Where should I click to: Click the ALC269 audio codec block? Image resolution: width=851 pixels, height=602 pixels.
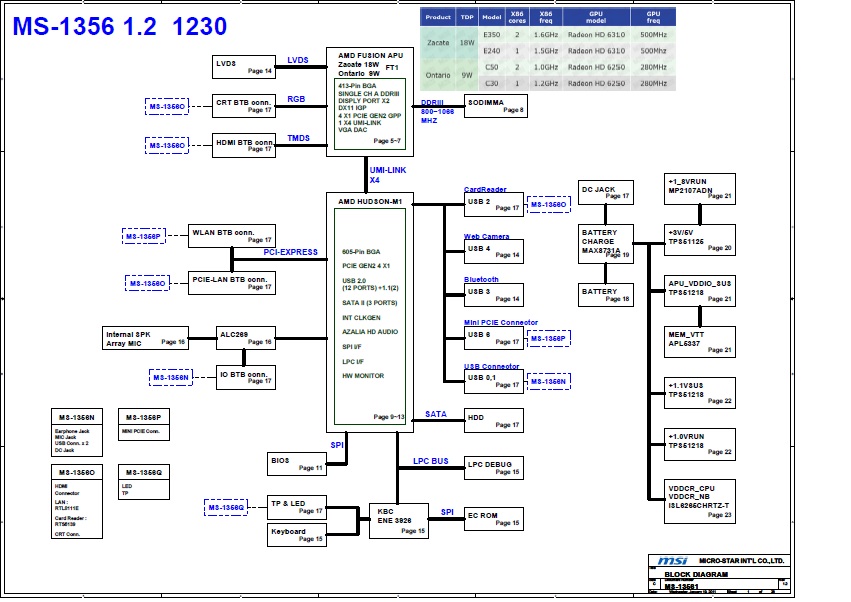click(245, 338)
